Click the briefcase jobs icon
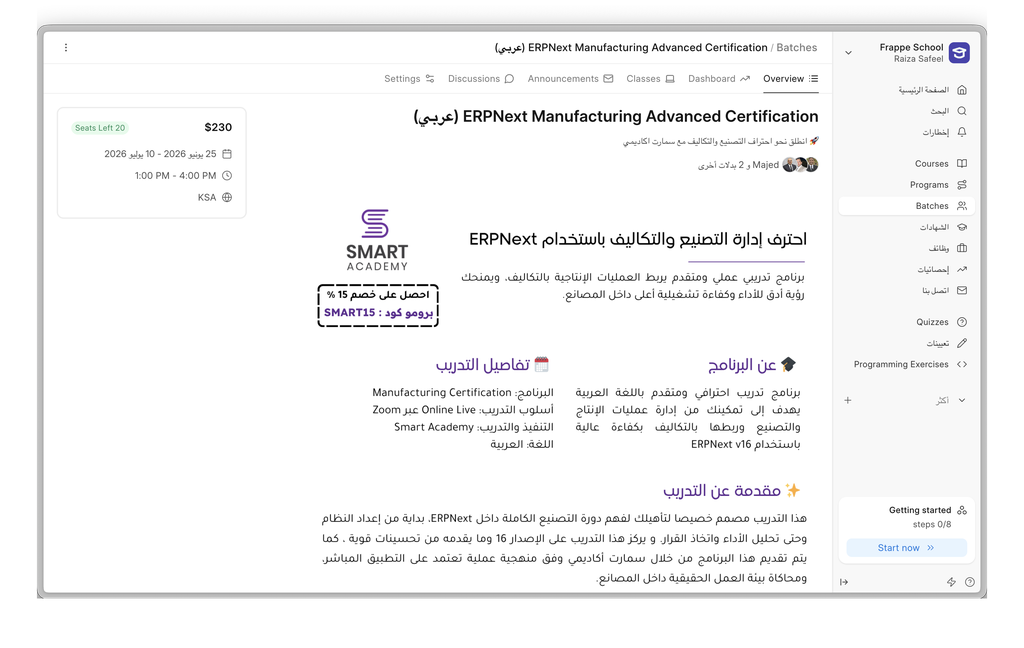1024x648 pixels. click(x=962, y=248)
